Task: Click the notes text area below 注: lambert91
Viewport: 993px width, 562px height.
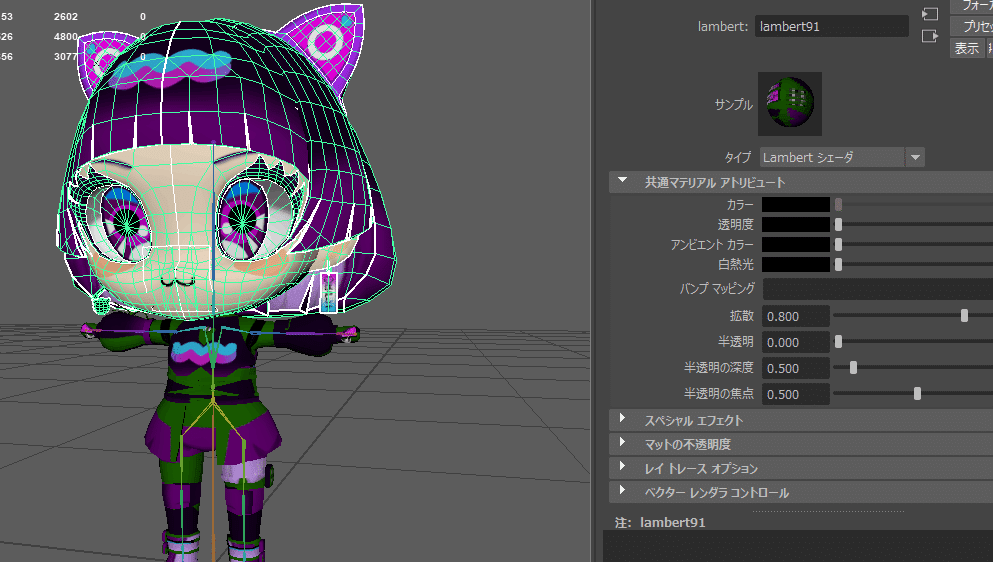Action: (x=798, y=546)
